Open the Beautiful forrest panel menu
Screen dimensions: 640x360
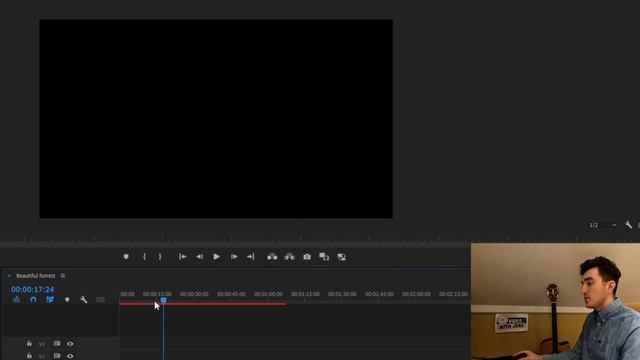pos(63,276)
